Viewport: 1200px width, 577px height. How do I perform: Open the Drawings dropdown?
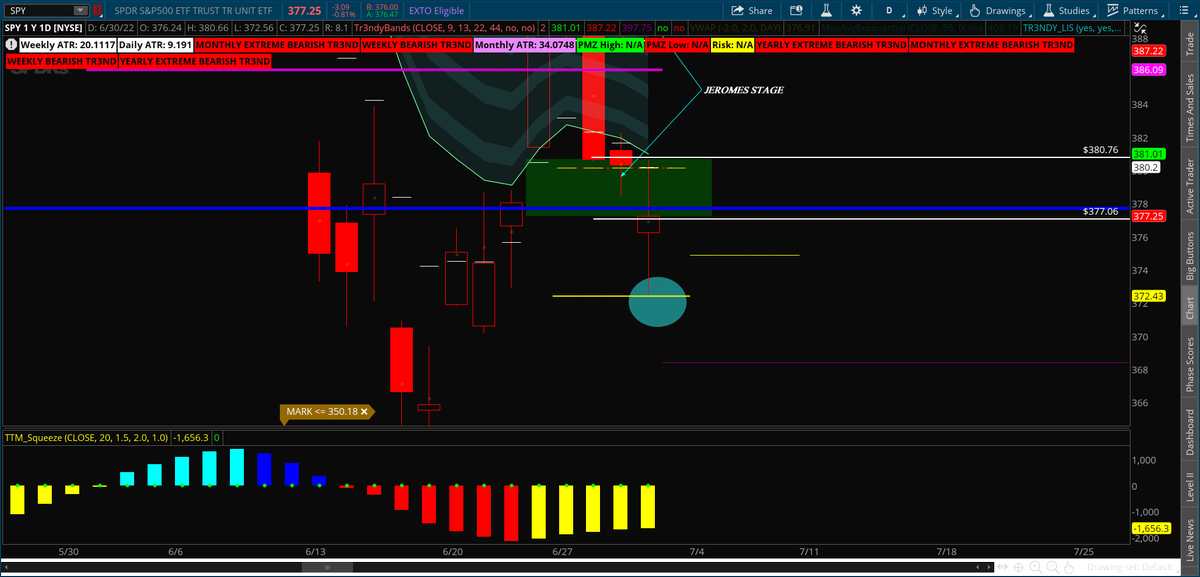pyautogui.click(x=997, y=10)
